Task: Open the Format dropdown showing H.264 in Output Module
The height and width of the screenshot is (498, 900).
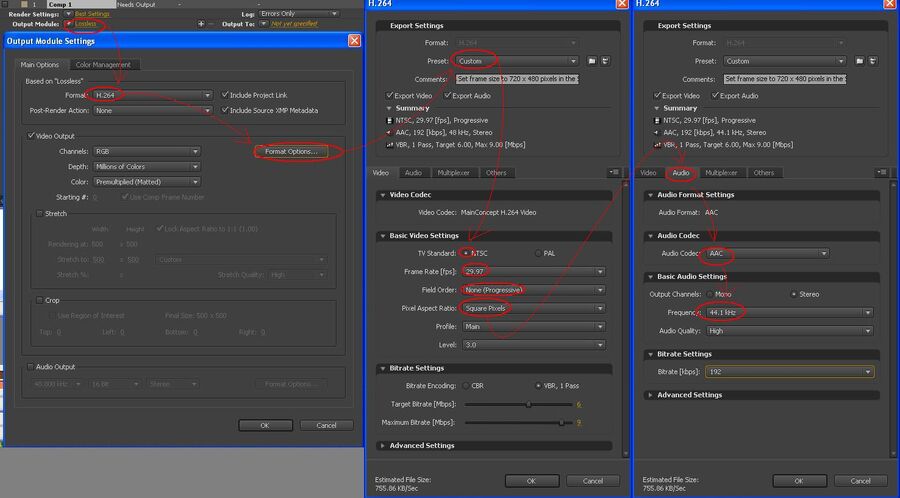Action: [153, 95]
